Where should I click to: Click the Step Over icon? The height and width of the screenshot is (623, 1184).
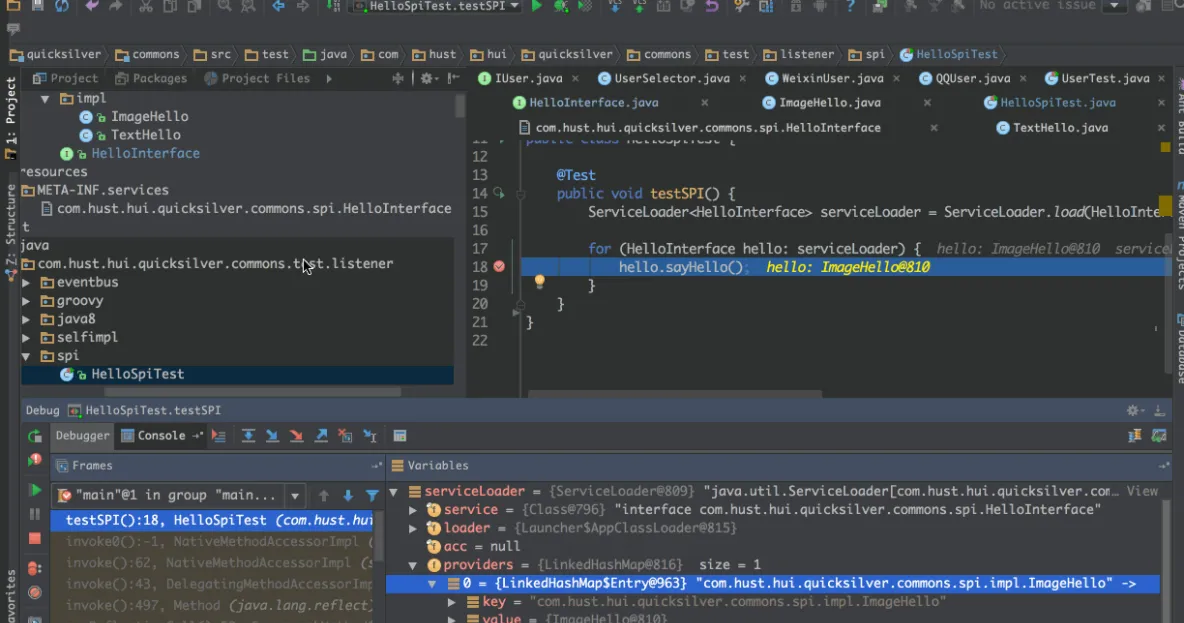248,436
